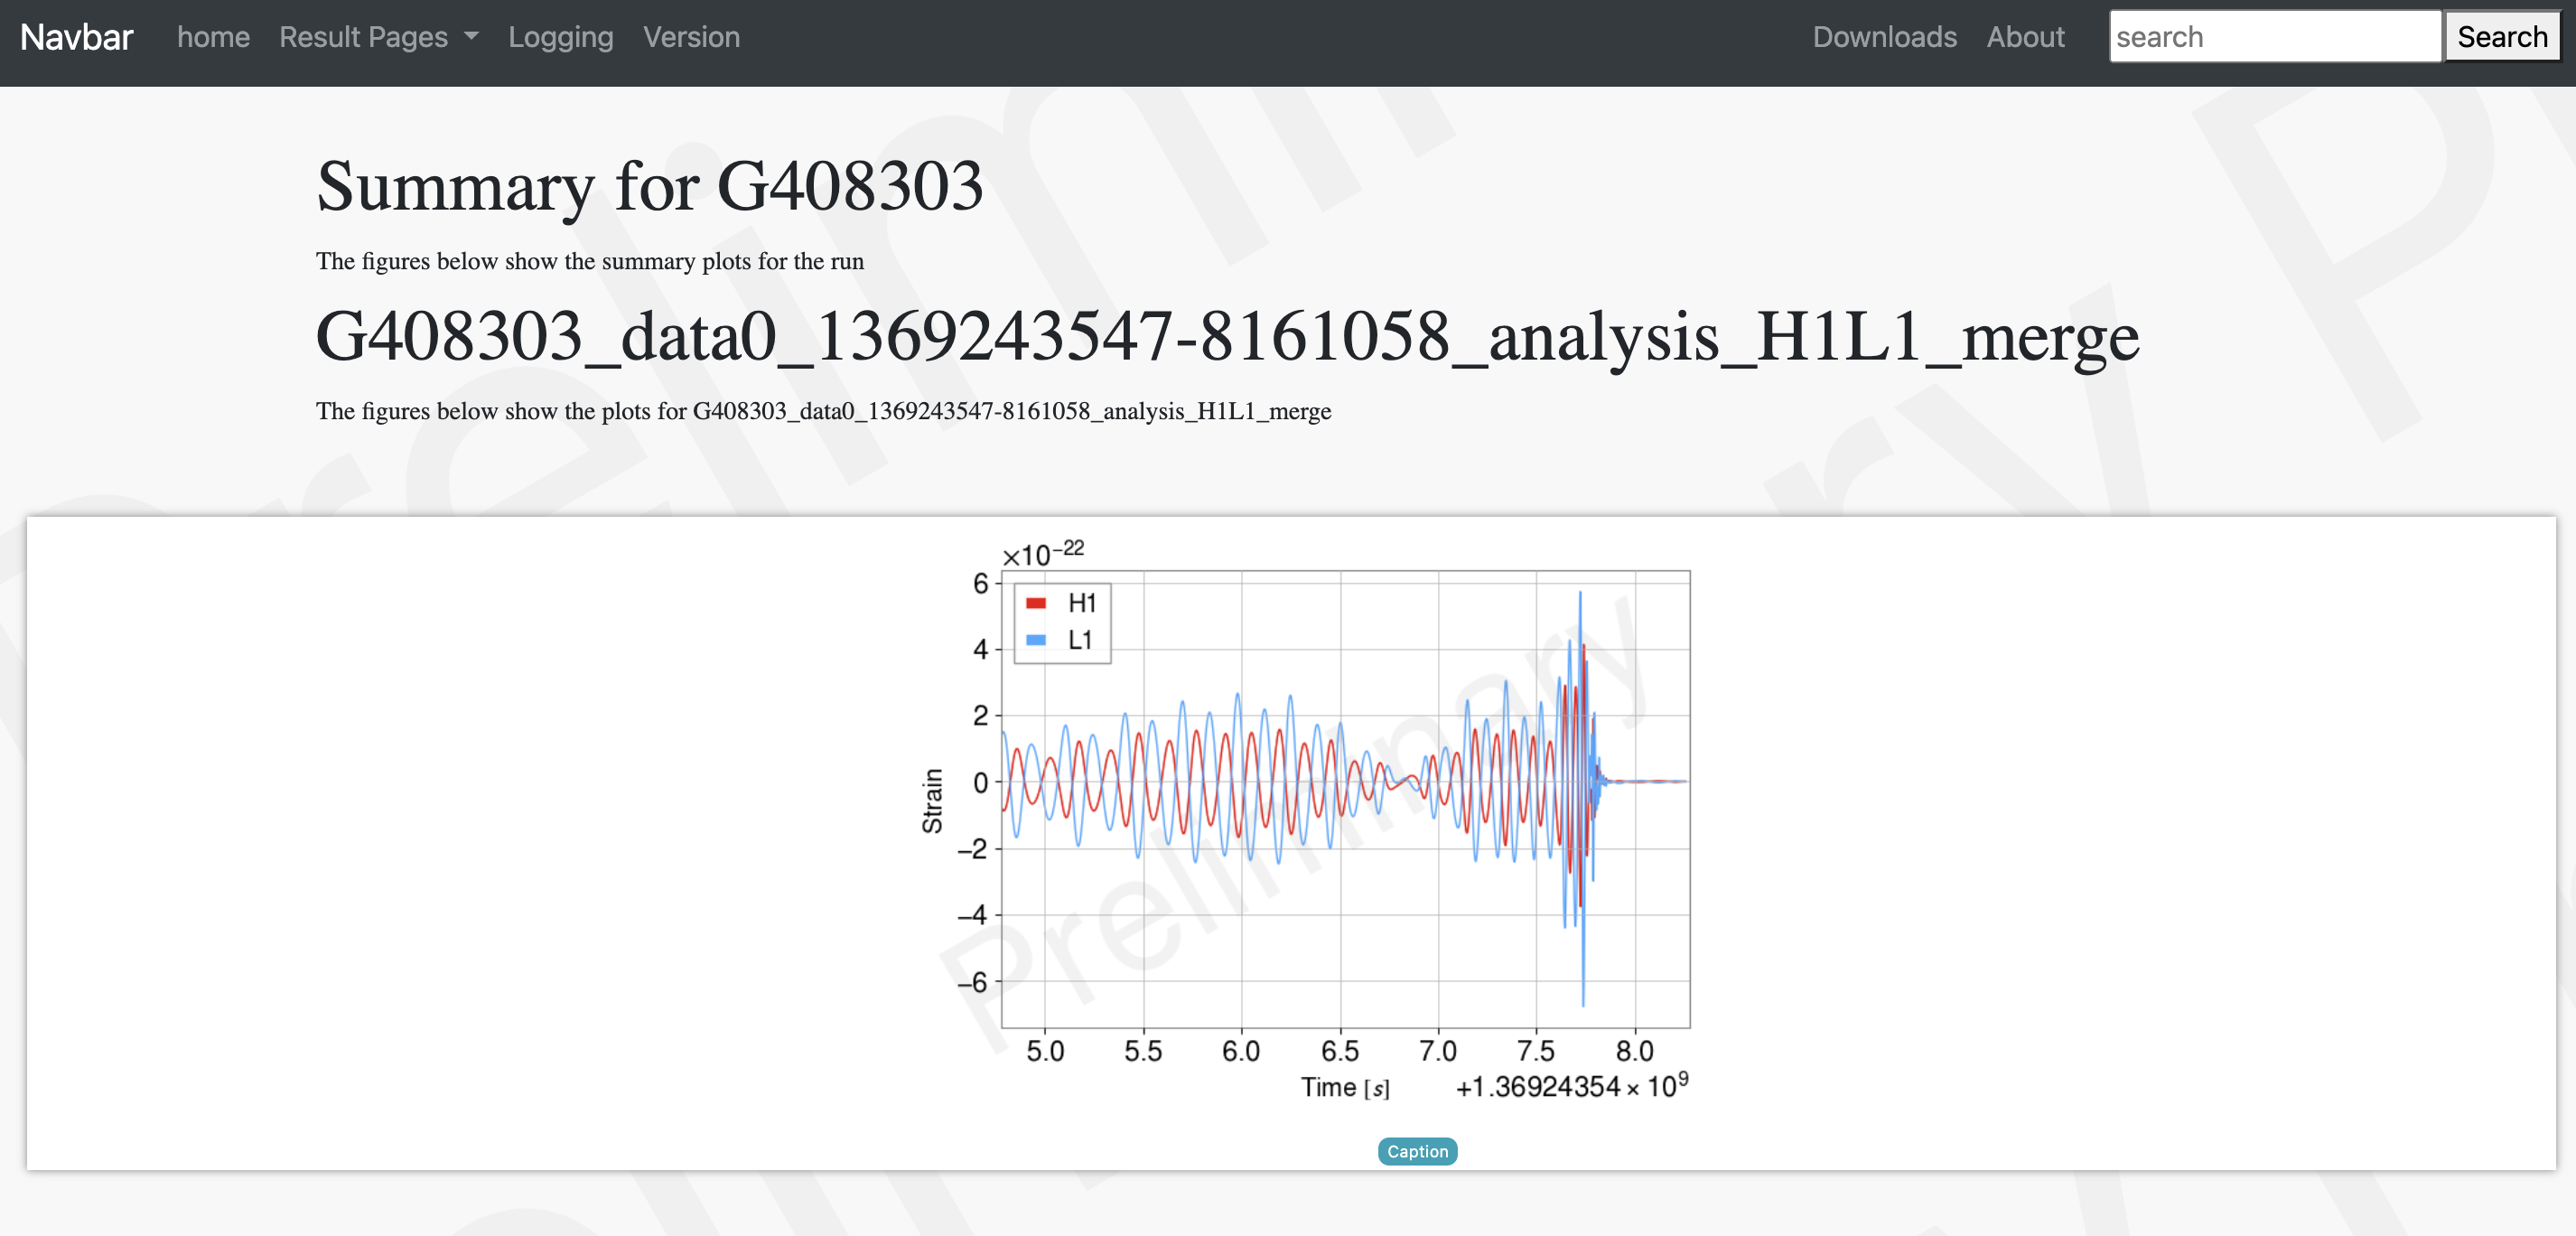The image size is (2576, 1236).
Task: Click the red H1 legend swatch
Action: click(x=1035, y=603)
